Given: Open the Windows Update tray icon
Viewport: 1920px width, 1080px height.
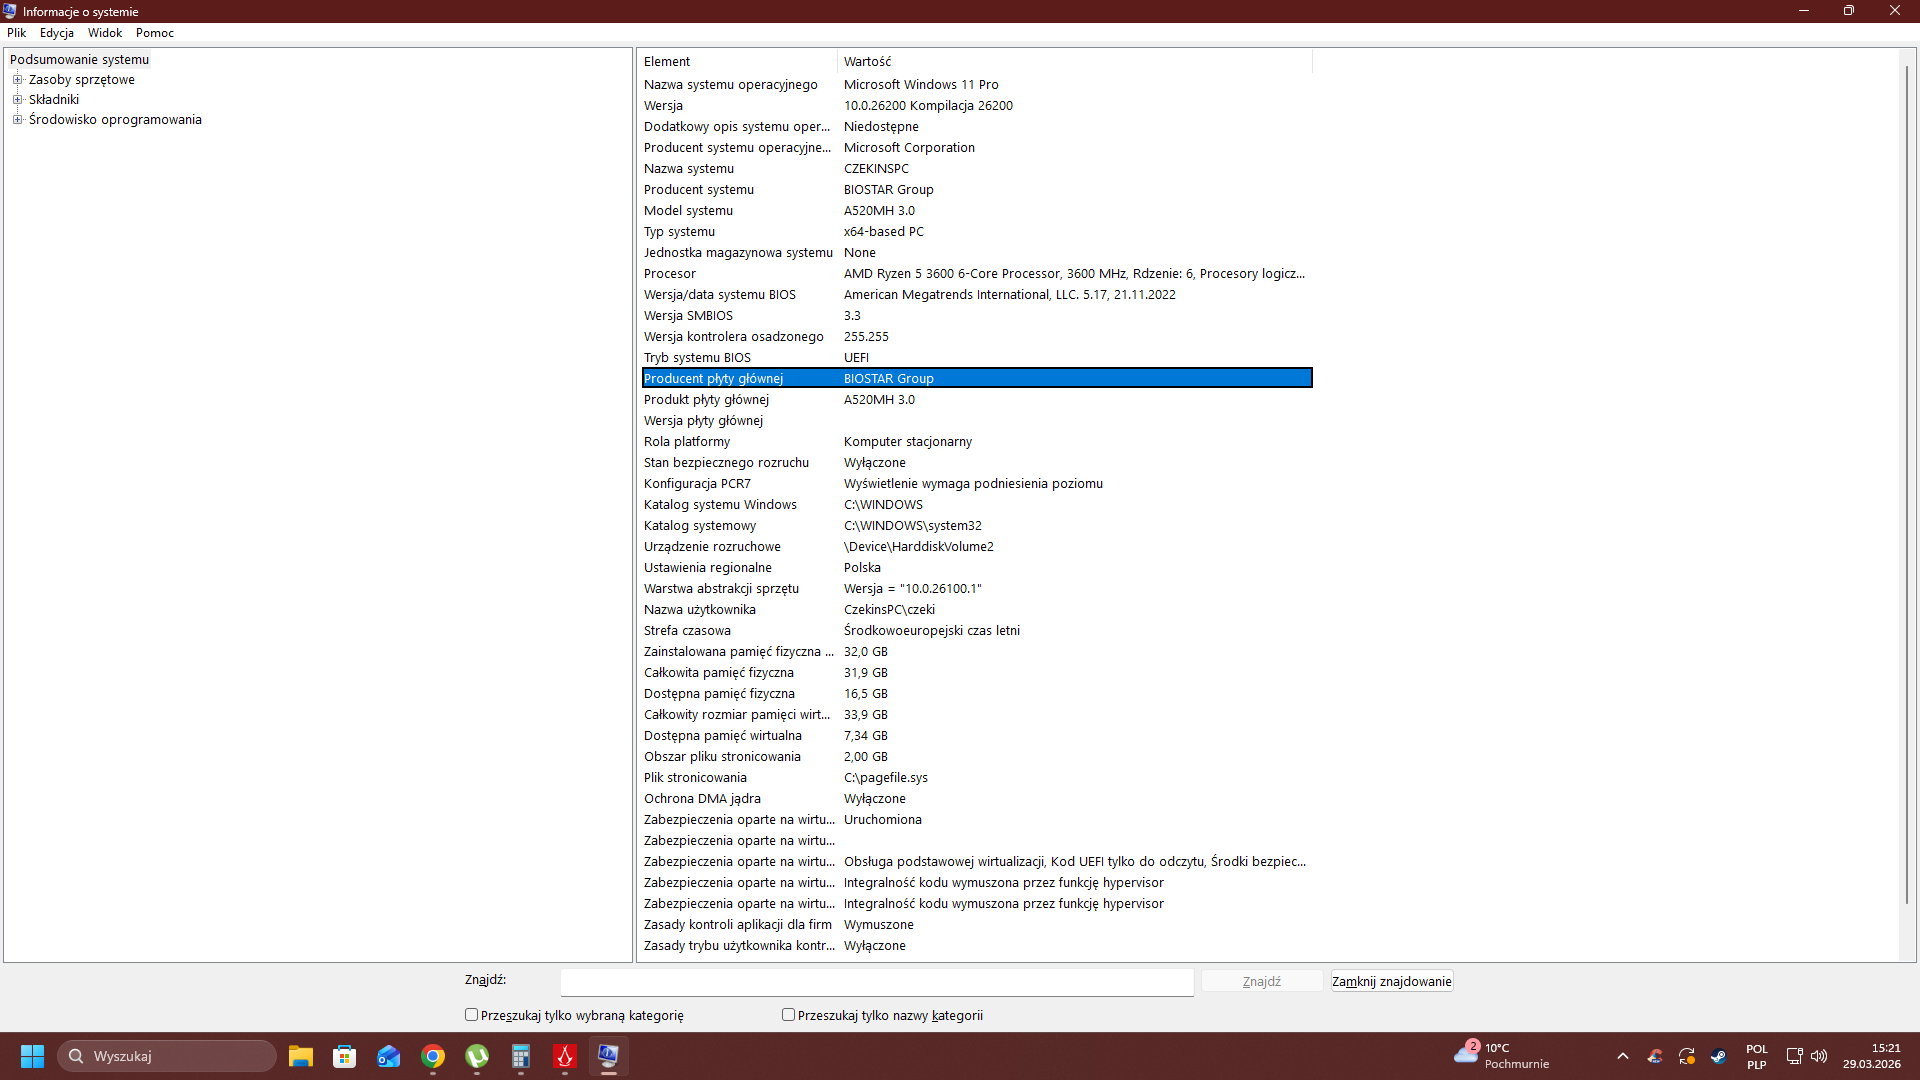Looking at the screenshot, I should 1687,1056.
